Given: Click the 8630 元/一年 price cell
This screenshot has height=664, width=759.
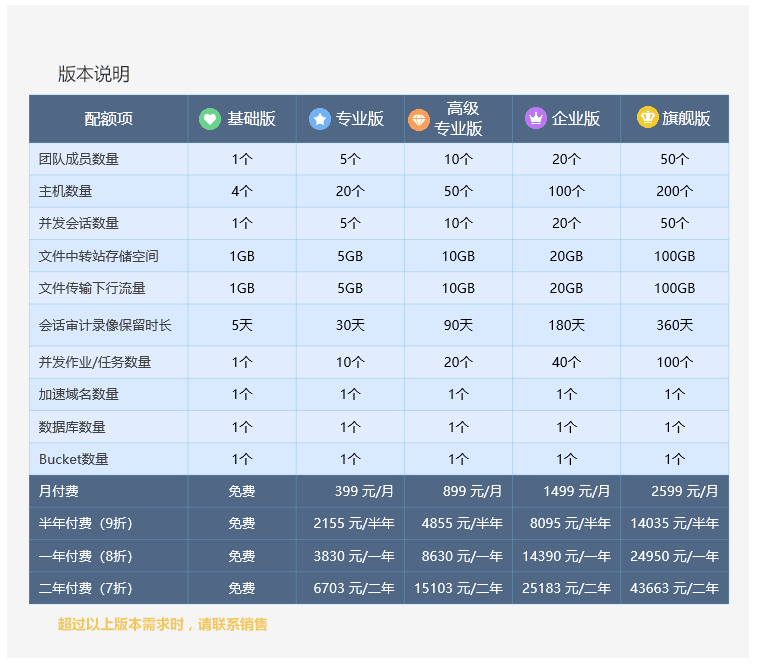Looking at the screenshot, I should (458, 556).
